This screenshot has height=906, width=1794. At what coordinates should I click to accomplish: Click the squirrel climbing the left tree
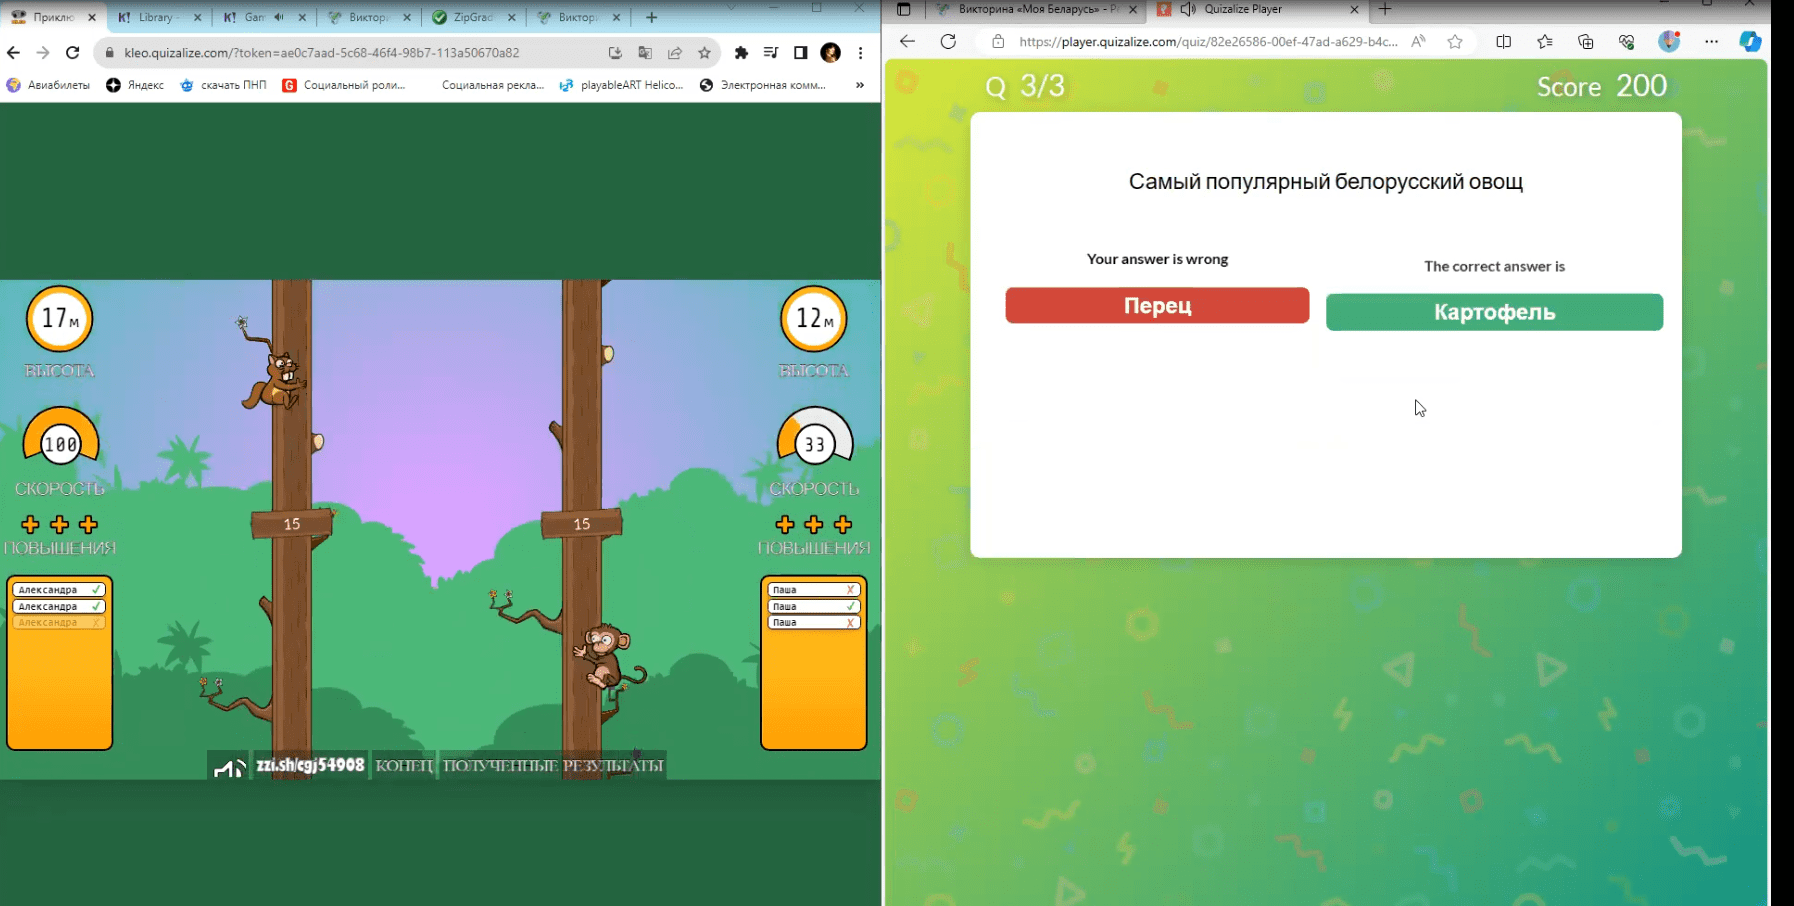pyautogui.click(x=276, y=380)
